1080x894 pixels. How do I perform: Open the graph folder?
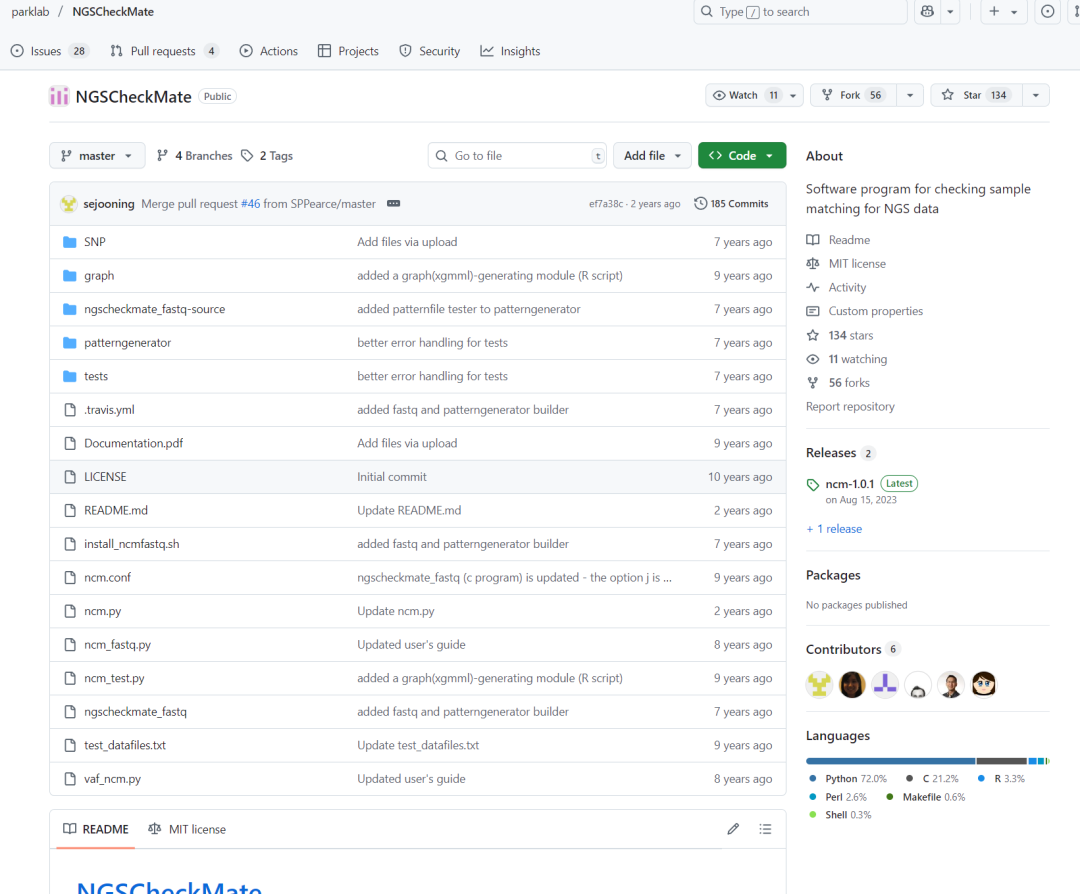click(x=99, y=276)
